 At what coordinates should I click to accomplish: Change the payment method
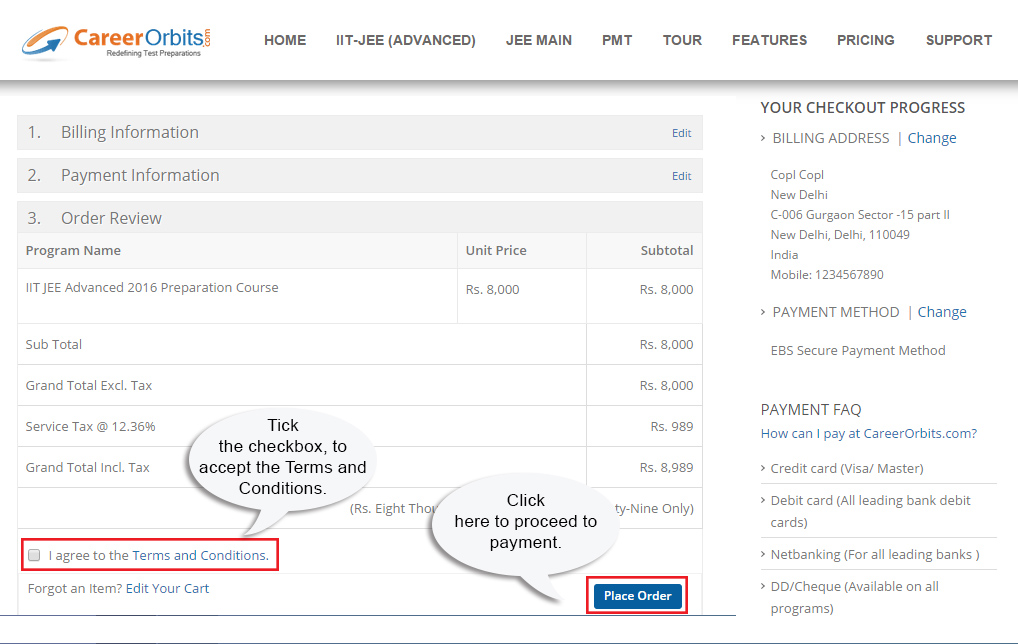(x=942, y=312)
